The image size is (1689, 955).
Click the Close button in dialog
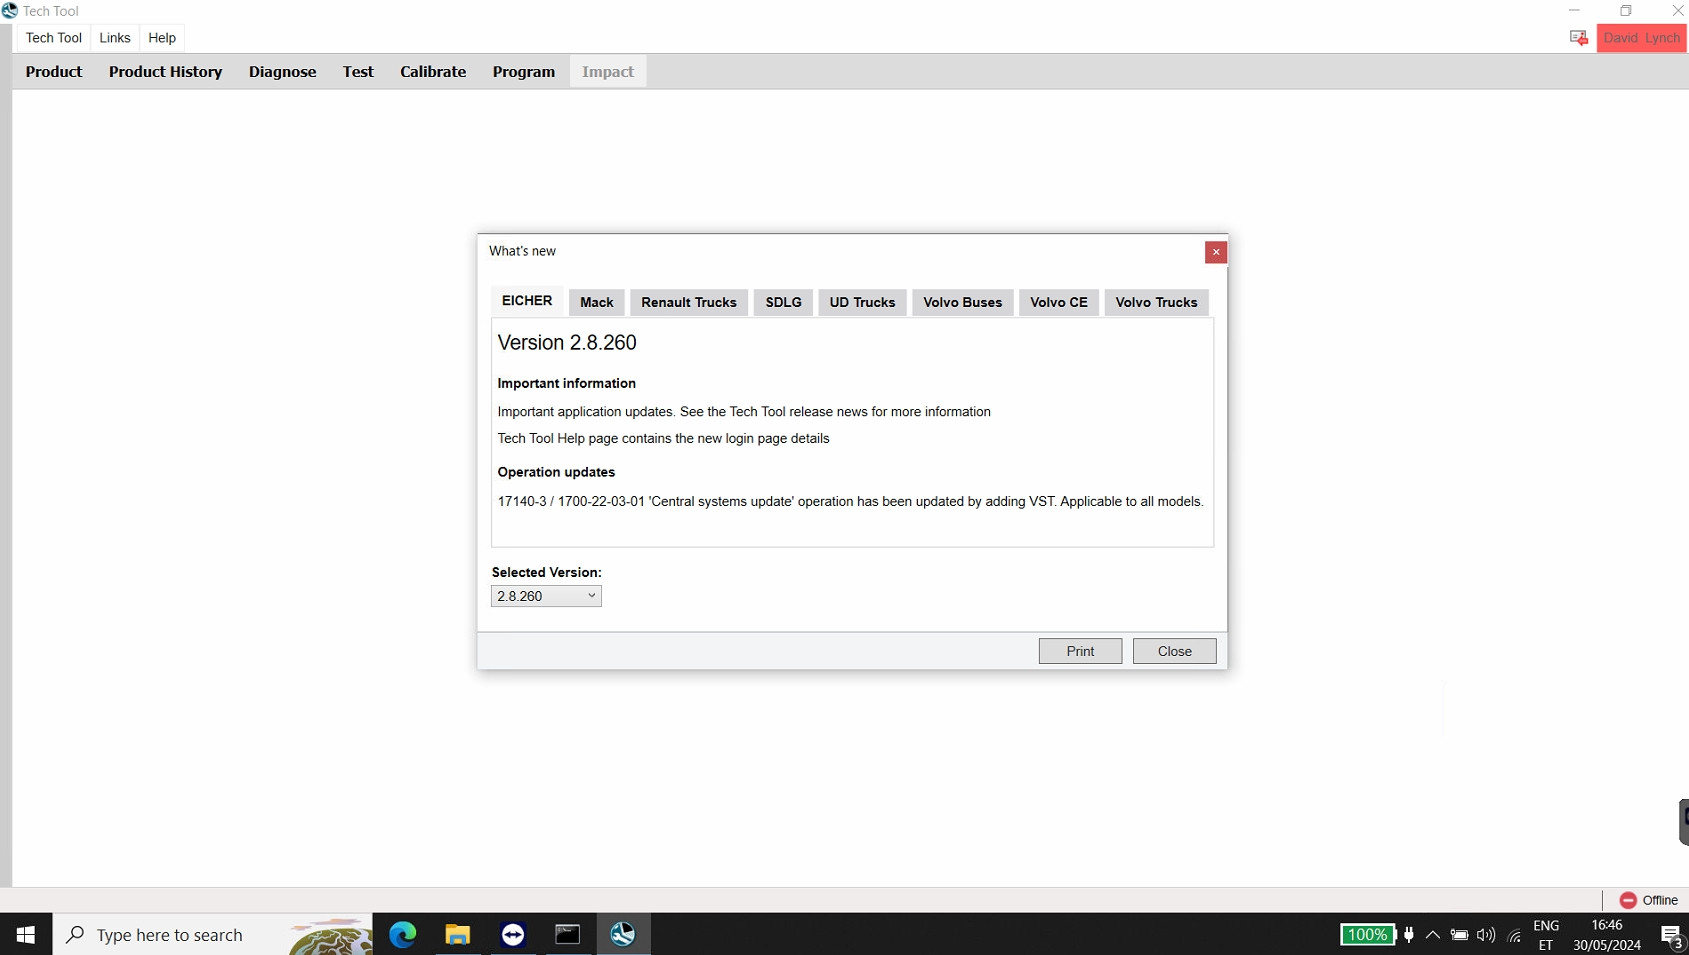tap(1175, 651)
